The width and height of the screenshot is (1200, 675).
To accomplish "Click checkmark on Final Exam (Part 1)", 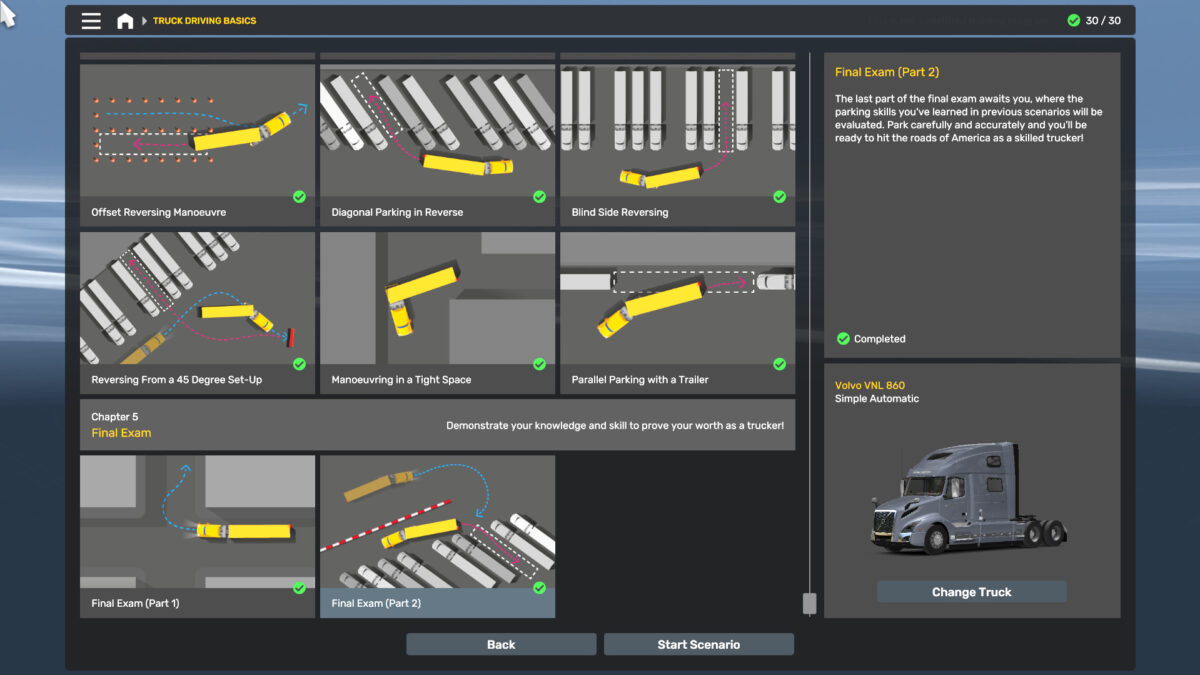I will click(x=299, y=588).
